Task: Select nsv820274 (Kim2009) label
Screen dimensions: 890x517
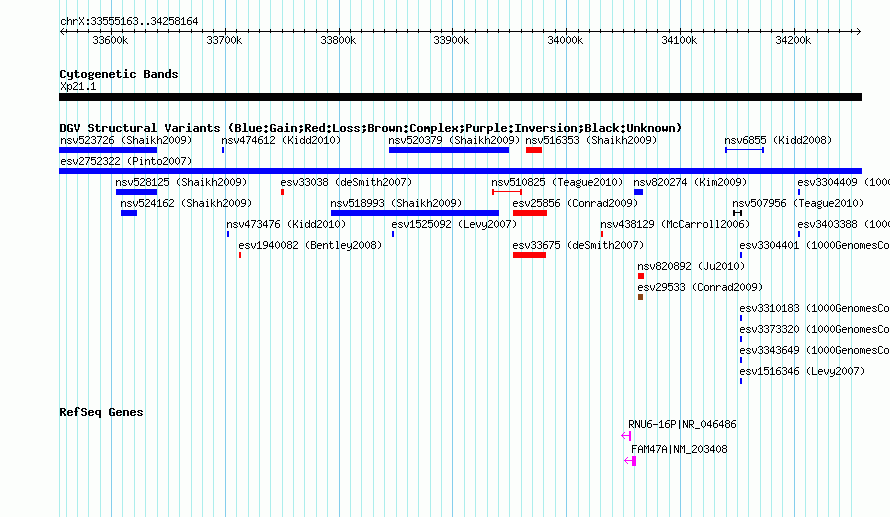Action: (690, 182)
